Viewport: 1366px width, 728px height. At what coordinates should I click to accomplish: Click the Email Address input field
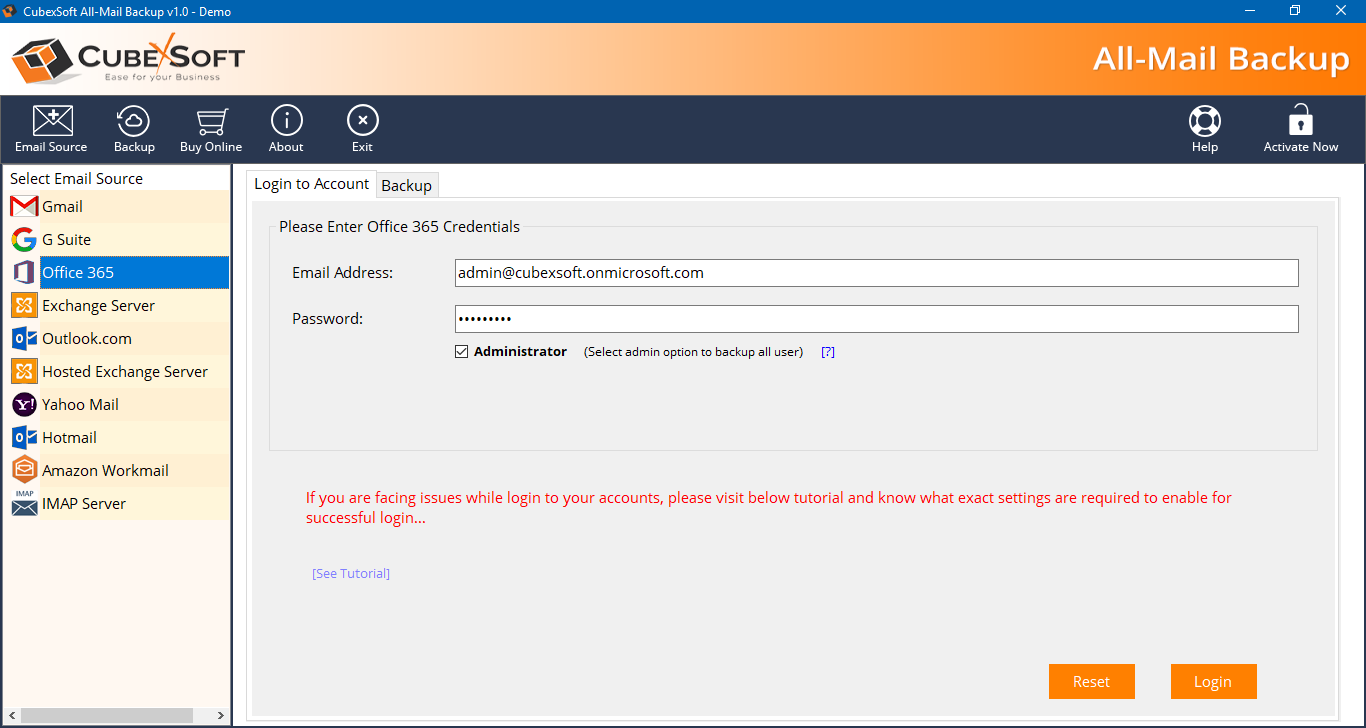tap(876, 273)
